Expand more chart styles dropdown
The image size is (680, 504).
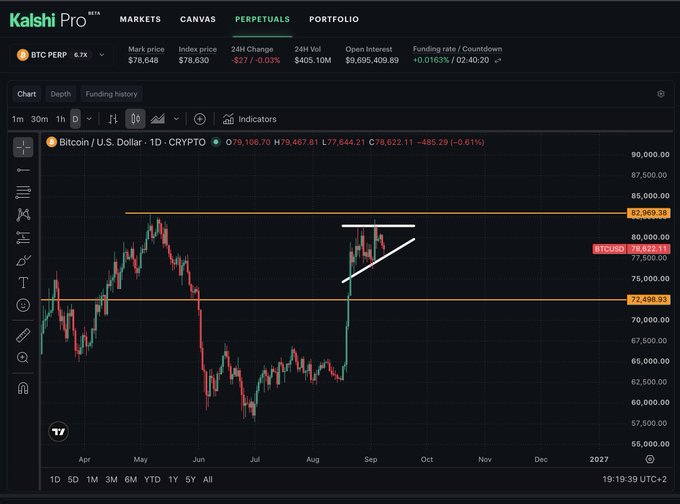click(x=176, y=119)
